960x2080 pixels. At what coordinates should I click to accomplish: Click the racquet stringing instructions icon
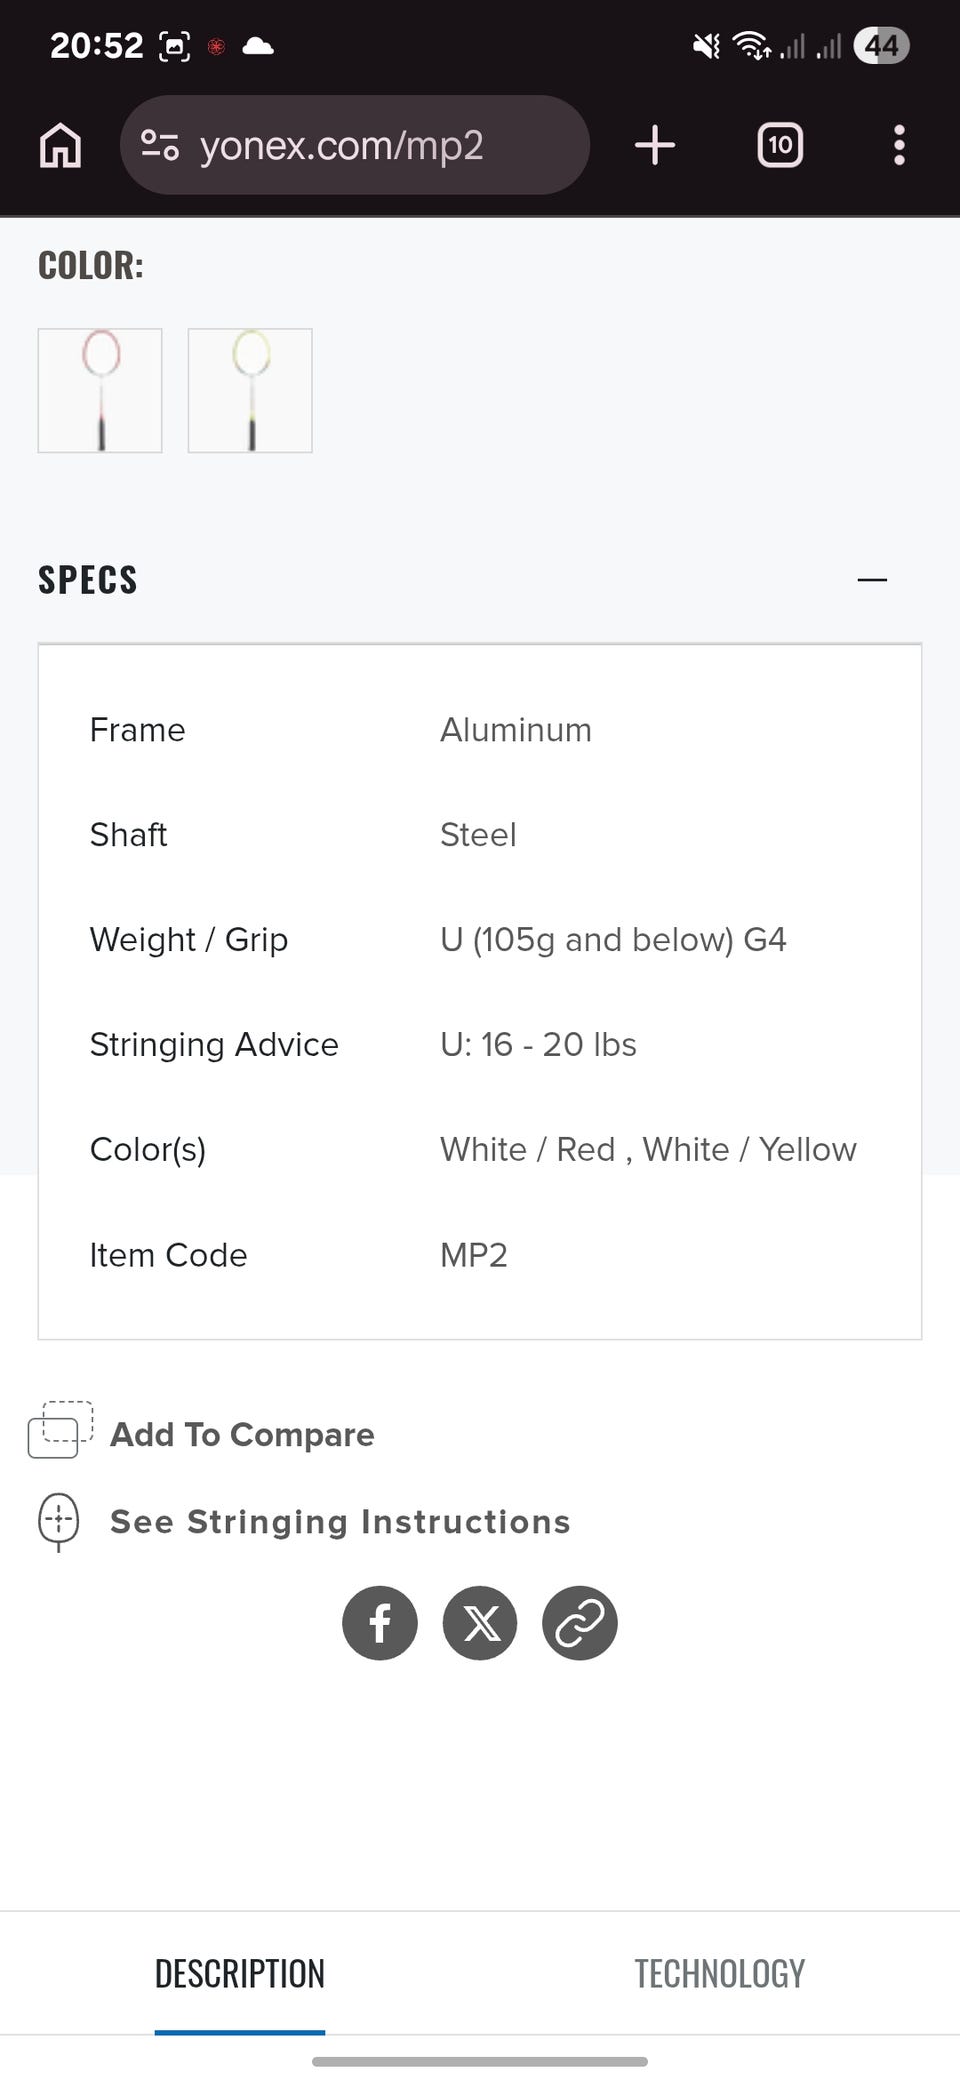coord(58,1523)
